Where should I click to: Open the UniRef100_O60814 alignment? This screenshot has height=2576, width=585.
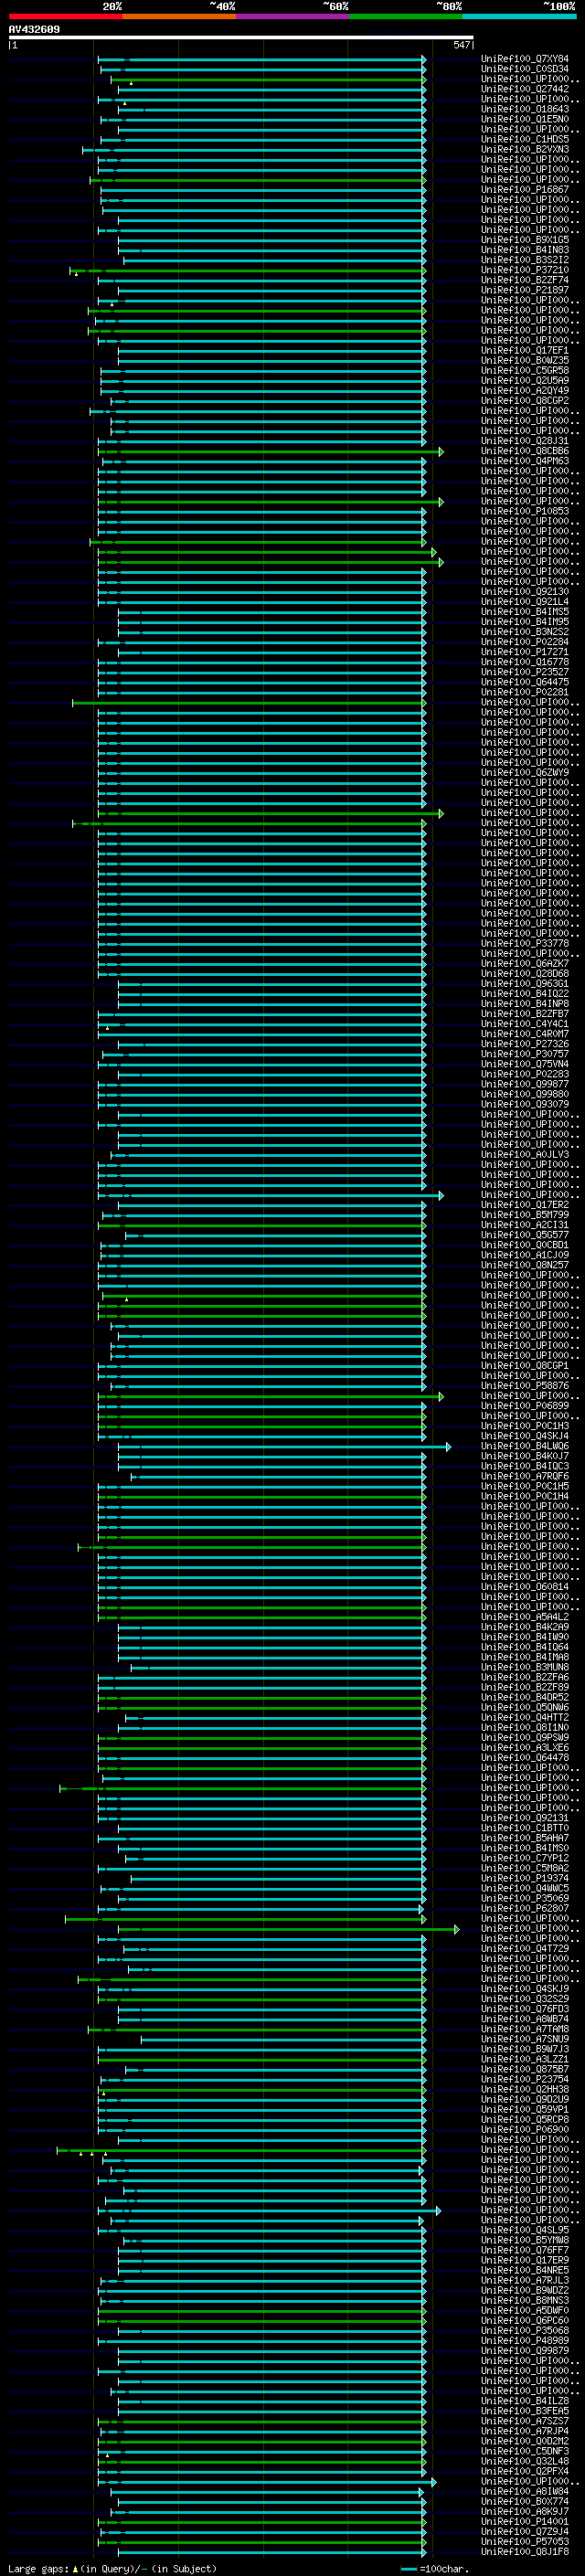point(525,1586)
